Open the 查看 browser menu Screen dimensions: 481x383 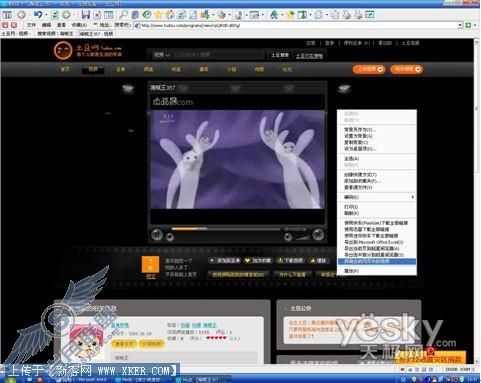(x=61, y=25)
